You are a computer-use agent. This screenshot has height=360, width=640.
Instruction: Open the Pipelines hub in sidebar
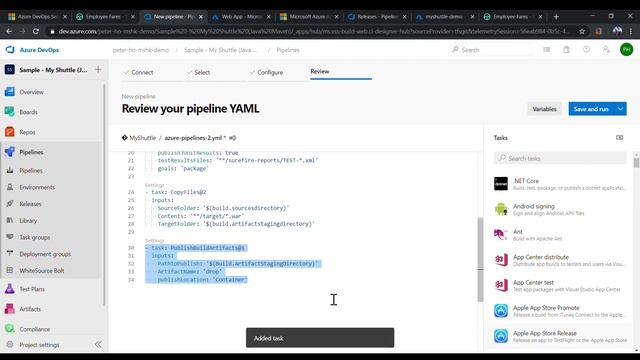tap(31, 152)
